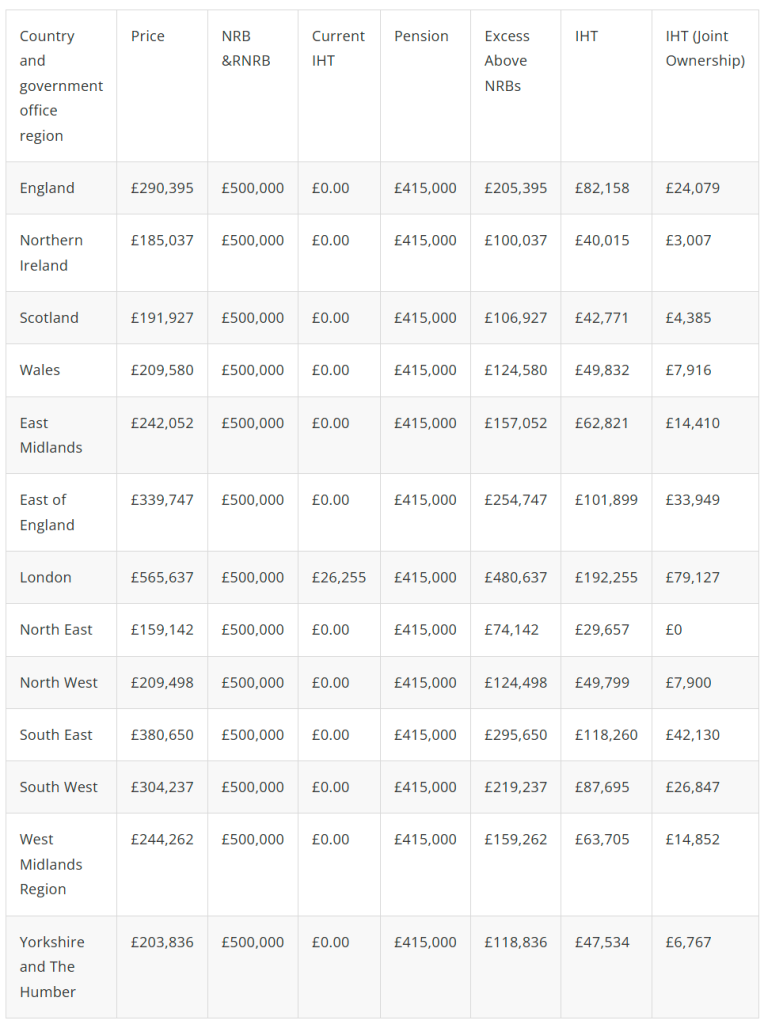The height and width of the screenshot is (1024, 764).
Task: Select London's current IHT £26,255
Action: 339,577
